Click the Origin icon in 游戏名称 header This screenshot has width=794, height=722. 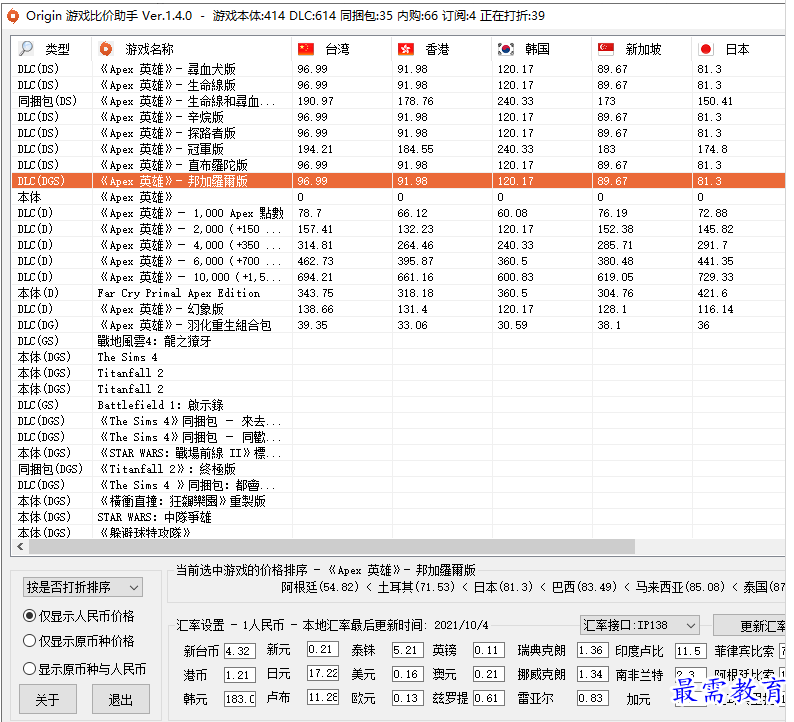pyautogui.click(x=106, y=49)
